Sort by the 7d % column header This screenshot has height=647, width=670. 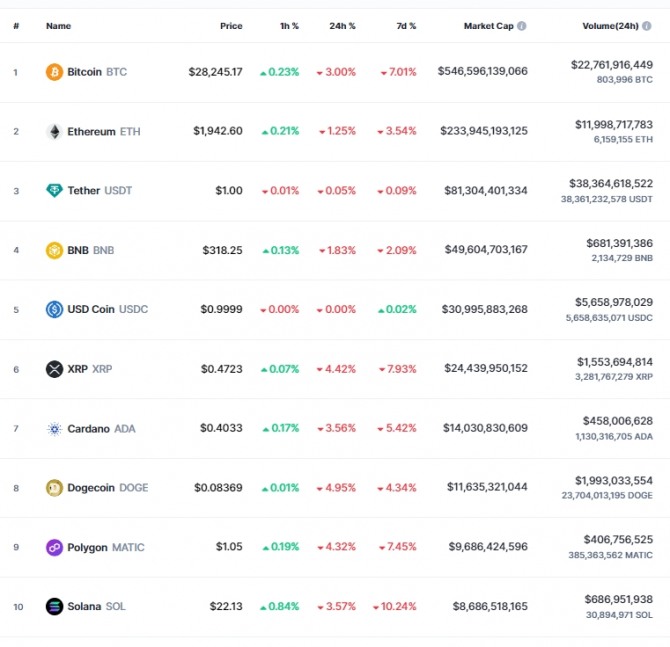pyautogui.click(x=406, y=26)
